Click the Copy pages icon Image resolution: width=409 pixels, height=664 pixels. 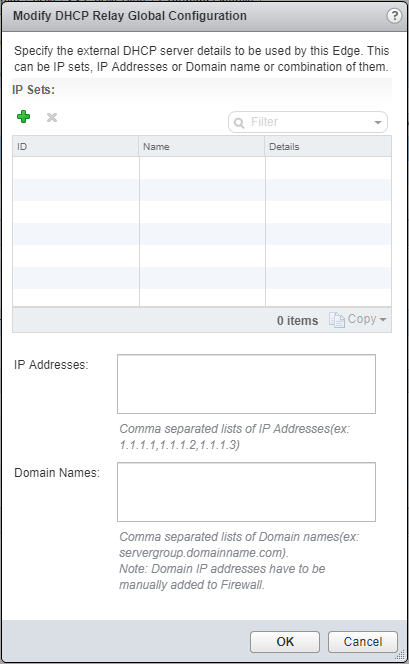[337, 320]
